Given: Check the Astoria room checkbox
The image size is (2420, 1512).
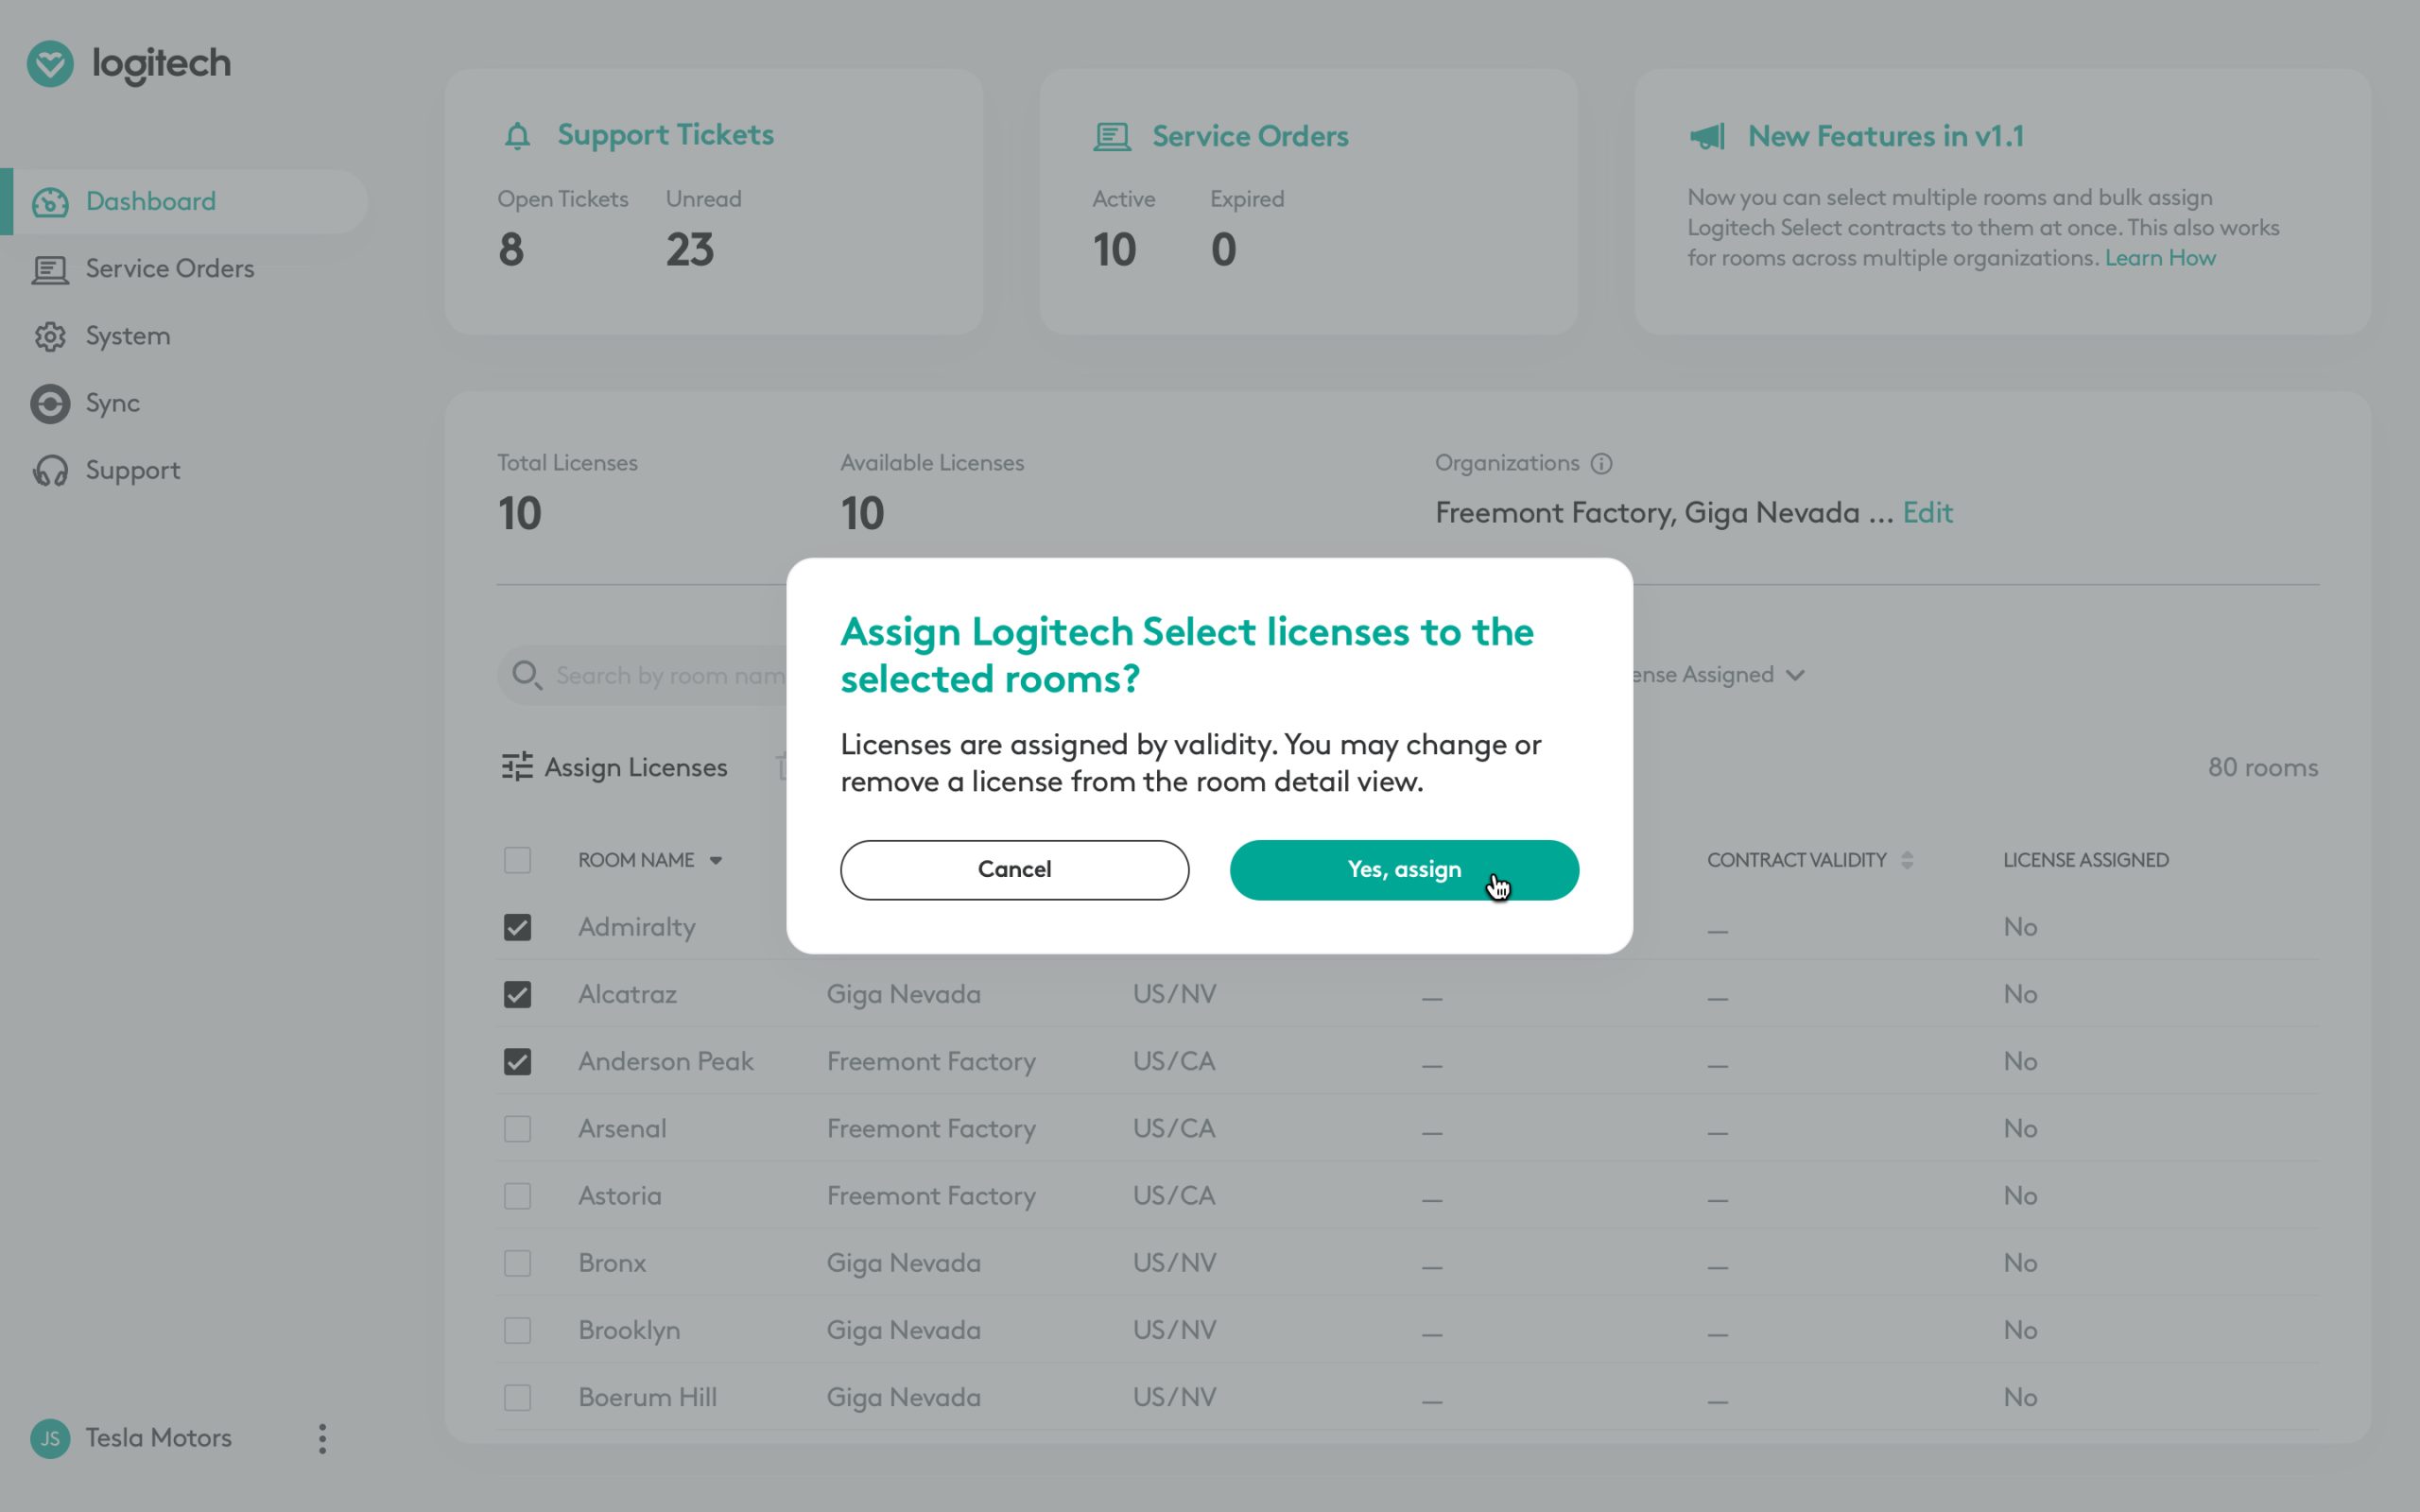Looking at the screenshot, I should point(517,1196).
